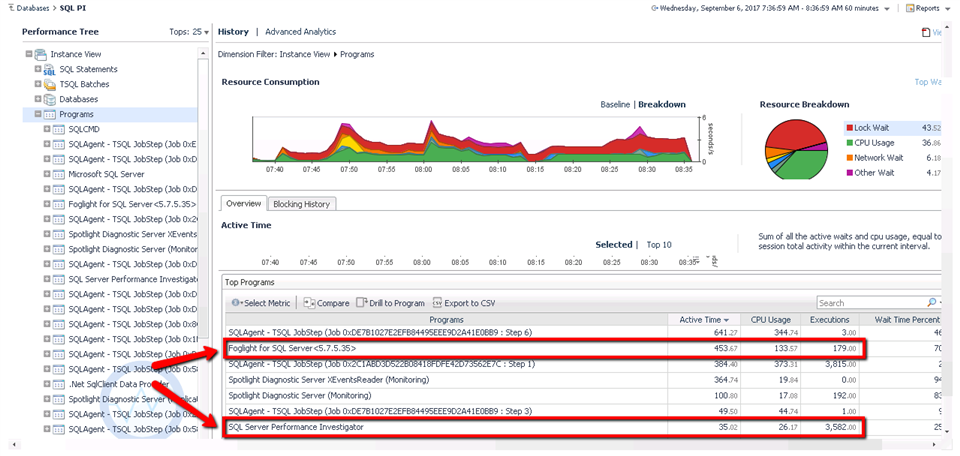The width and height of the screenshot is (960, 456).
Task: Click the Export to CSV icon
Action: (437, 303)
